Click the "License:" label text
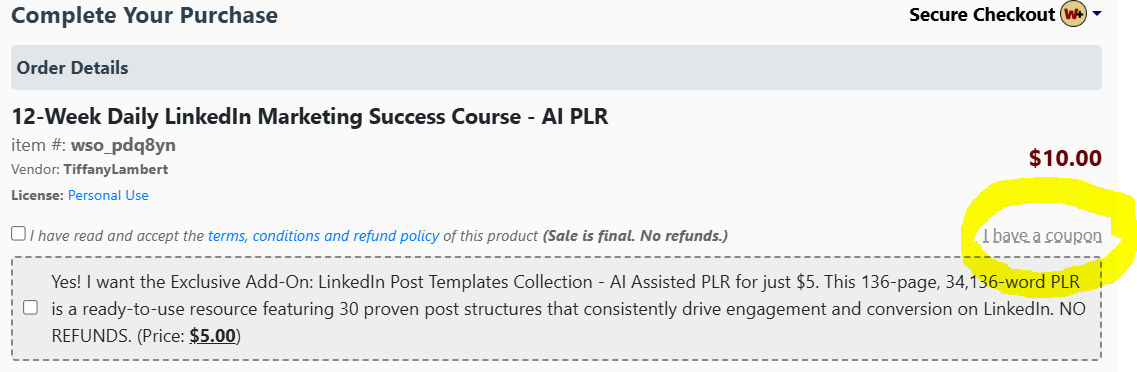Image resolution: width=1137 pixels, height=372 pixels. click(38, 195)
